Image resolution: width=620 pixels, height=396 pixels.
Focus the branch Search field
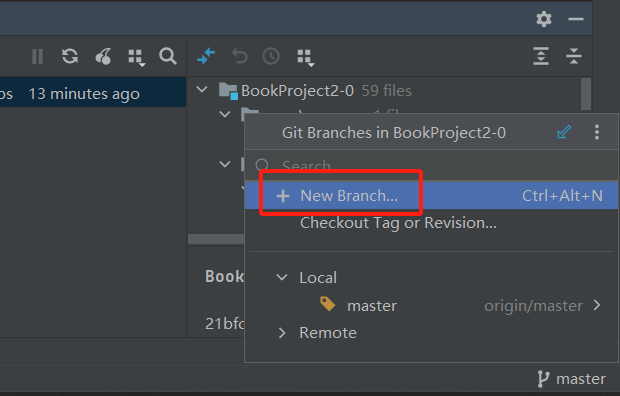tap(431, 165)
